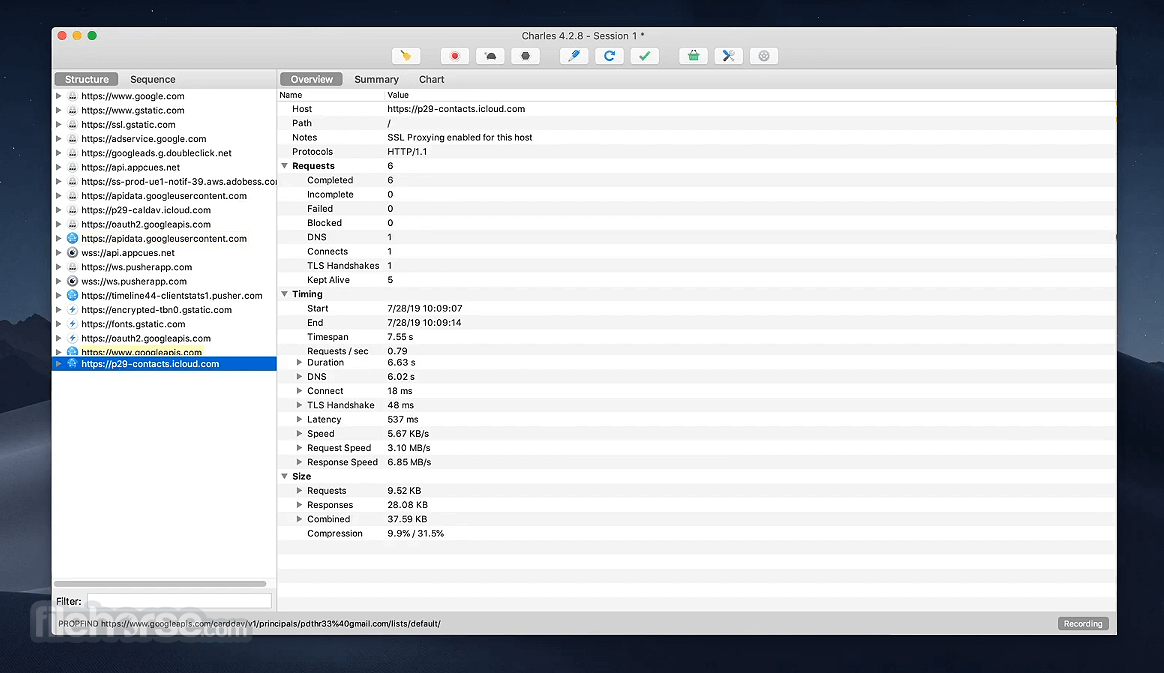
Task: Click the Recording status button
Action: [x=1083, y=624]
